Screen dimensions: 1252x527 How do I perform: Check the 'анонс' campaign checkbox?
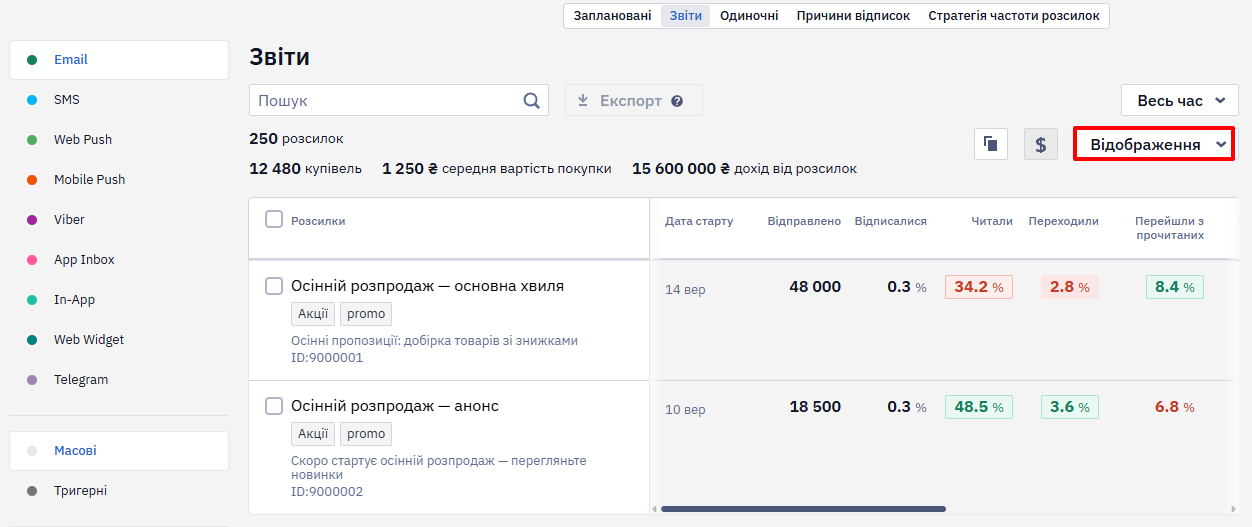click(274, 406)
